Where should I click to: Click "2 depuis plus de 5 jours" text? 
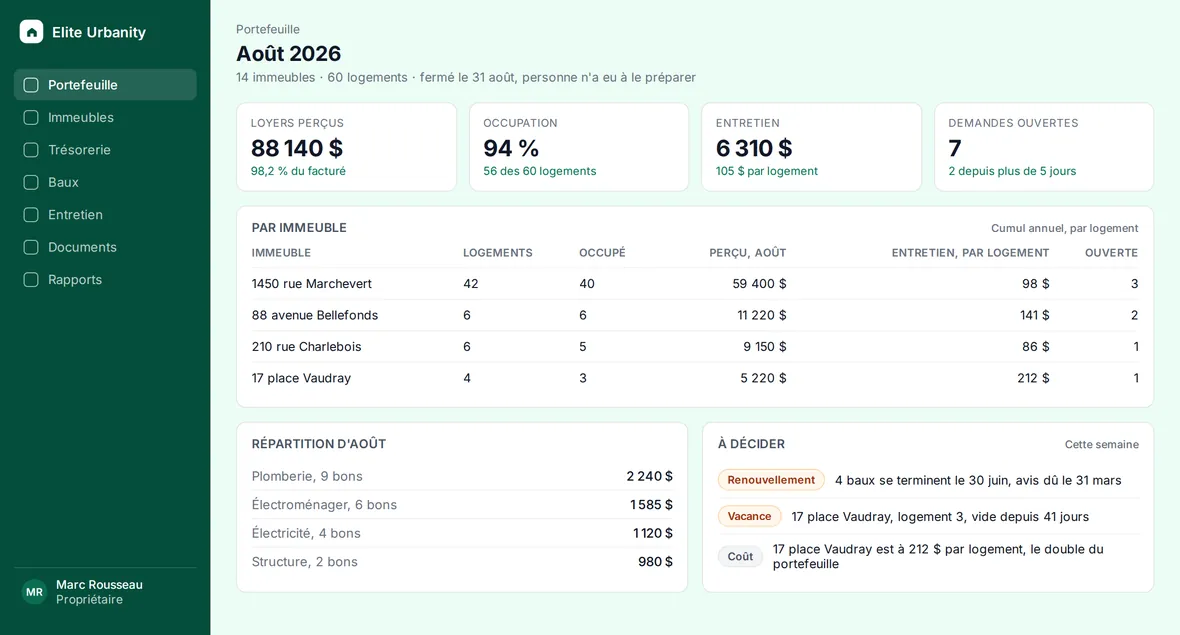pyautogui.click(x=1012, y=172)
